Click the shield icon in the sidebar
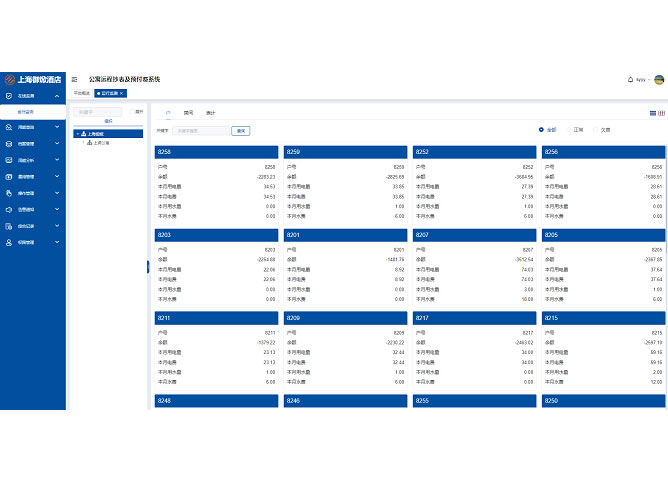668x482 pixels. pyautogui.click(x=9, y=96)
